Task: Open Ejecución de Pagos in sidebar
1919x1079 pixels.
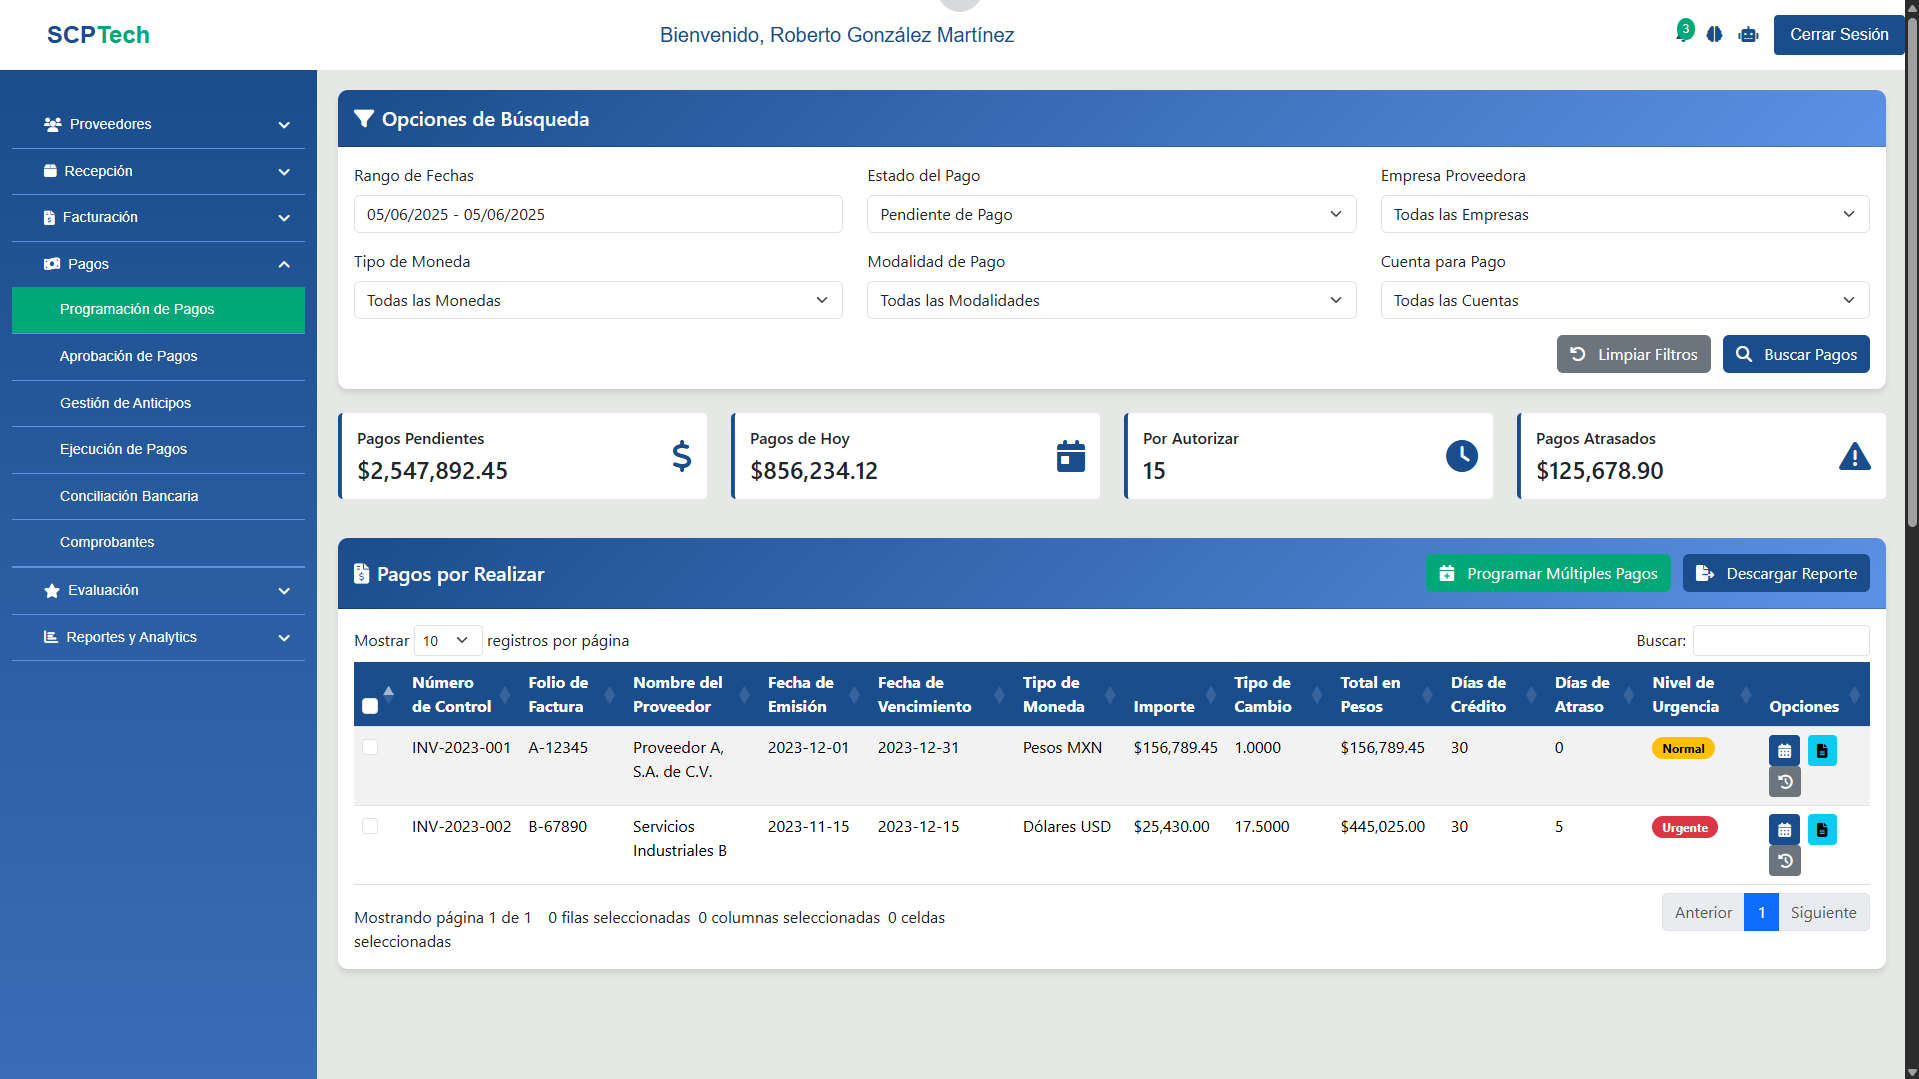Action: [x=158, y=449]
